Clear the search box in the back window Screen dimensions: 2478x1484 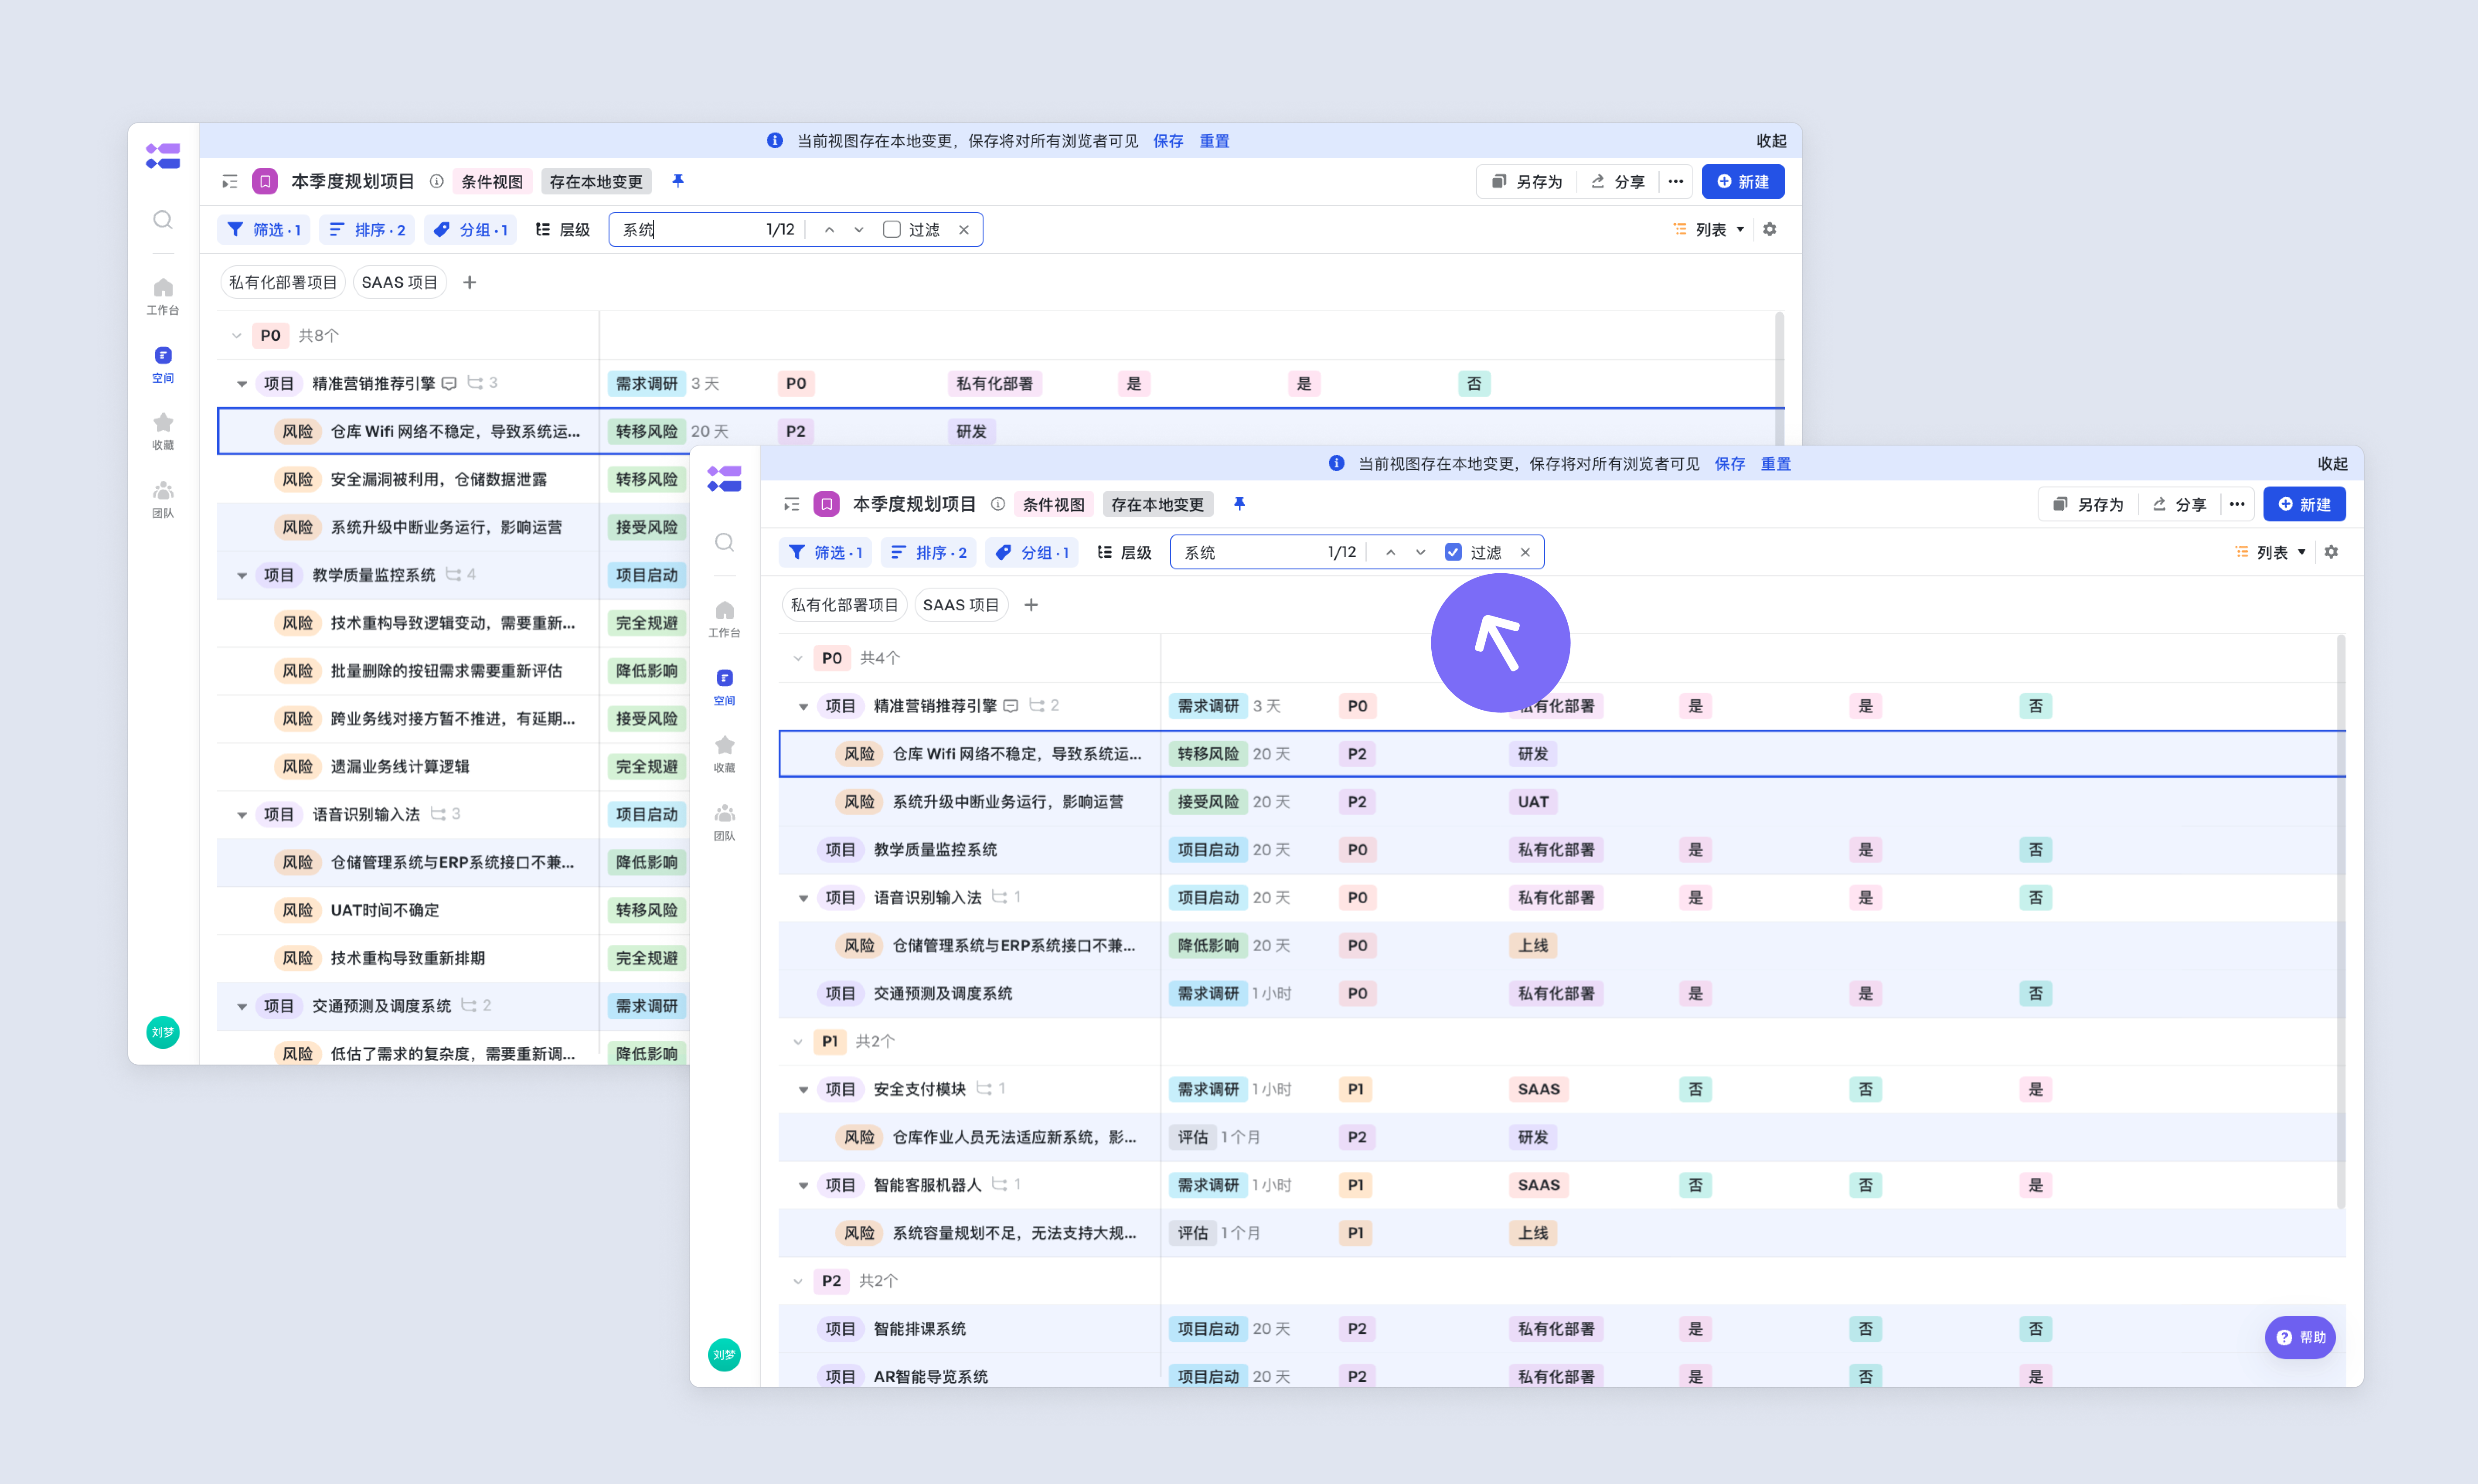(x=964, y=230)
